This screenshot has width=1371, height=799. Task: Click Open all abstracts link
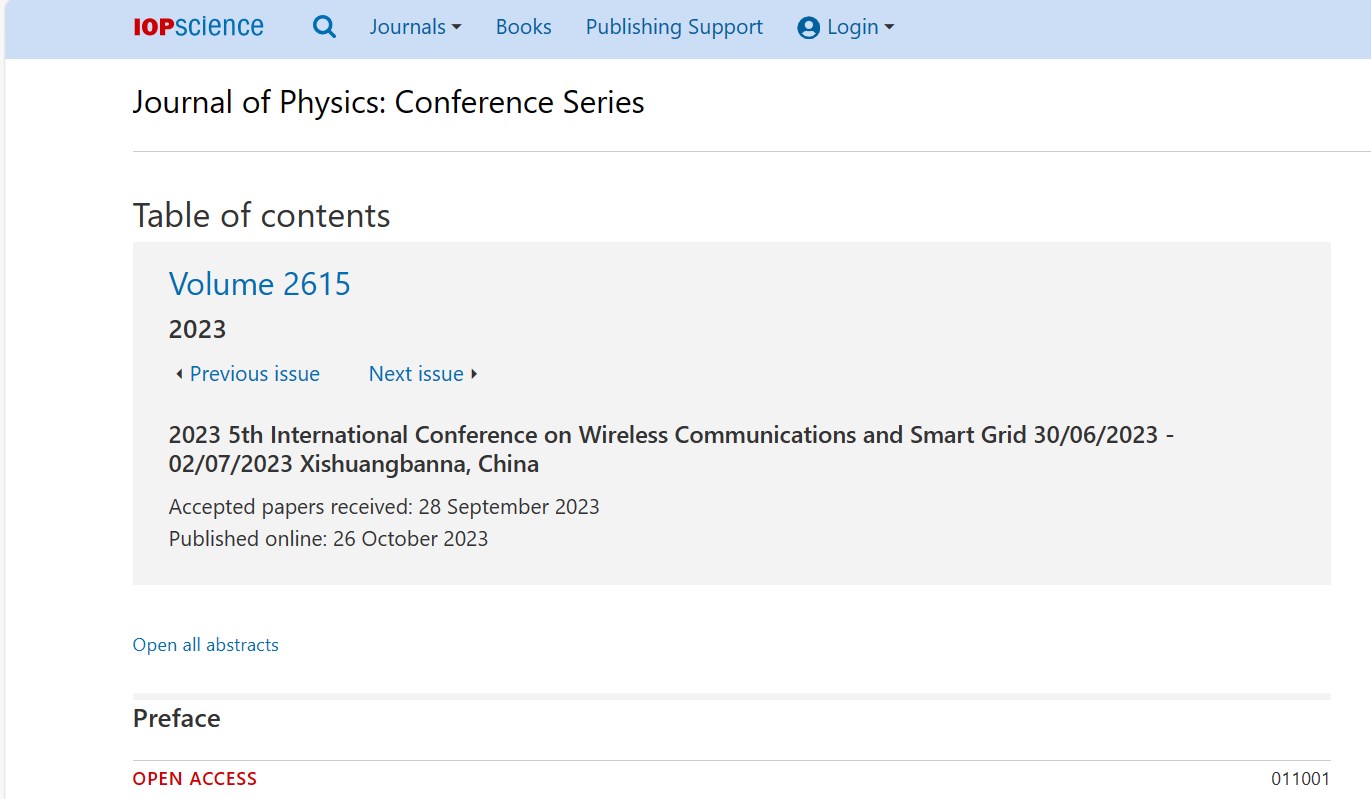click(205, 645)
